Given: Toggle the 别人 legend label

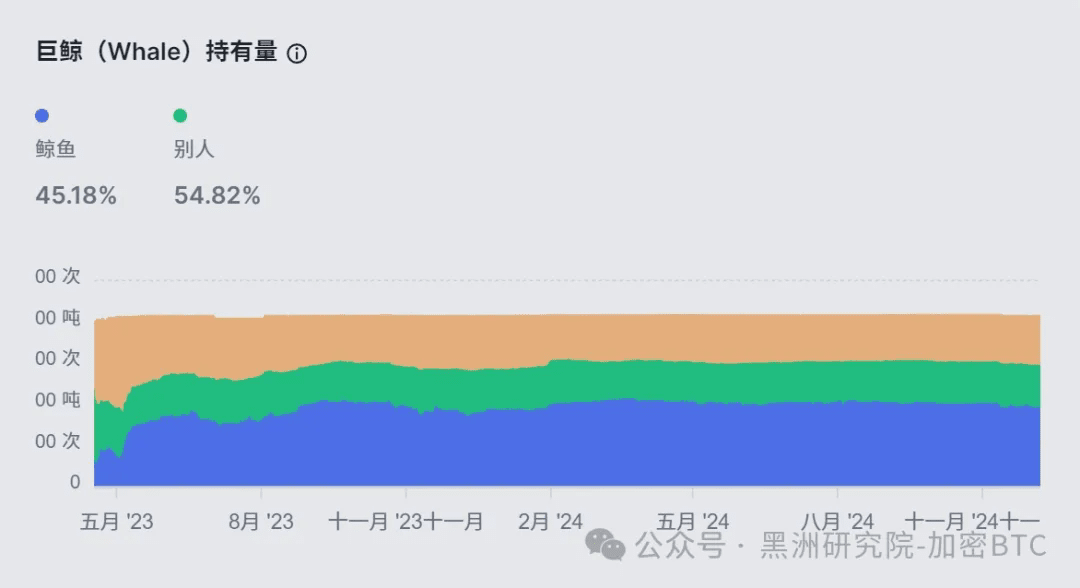Looking at the screenshot, I should [194, 149].
